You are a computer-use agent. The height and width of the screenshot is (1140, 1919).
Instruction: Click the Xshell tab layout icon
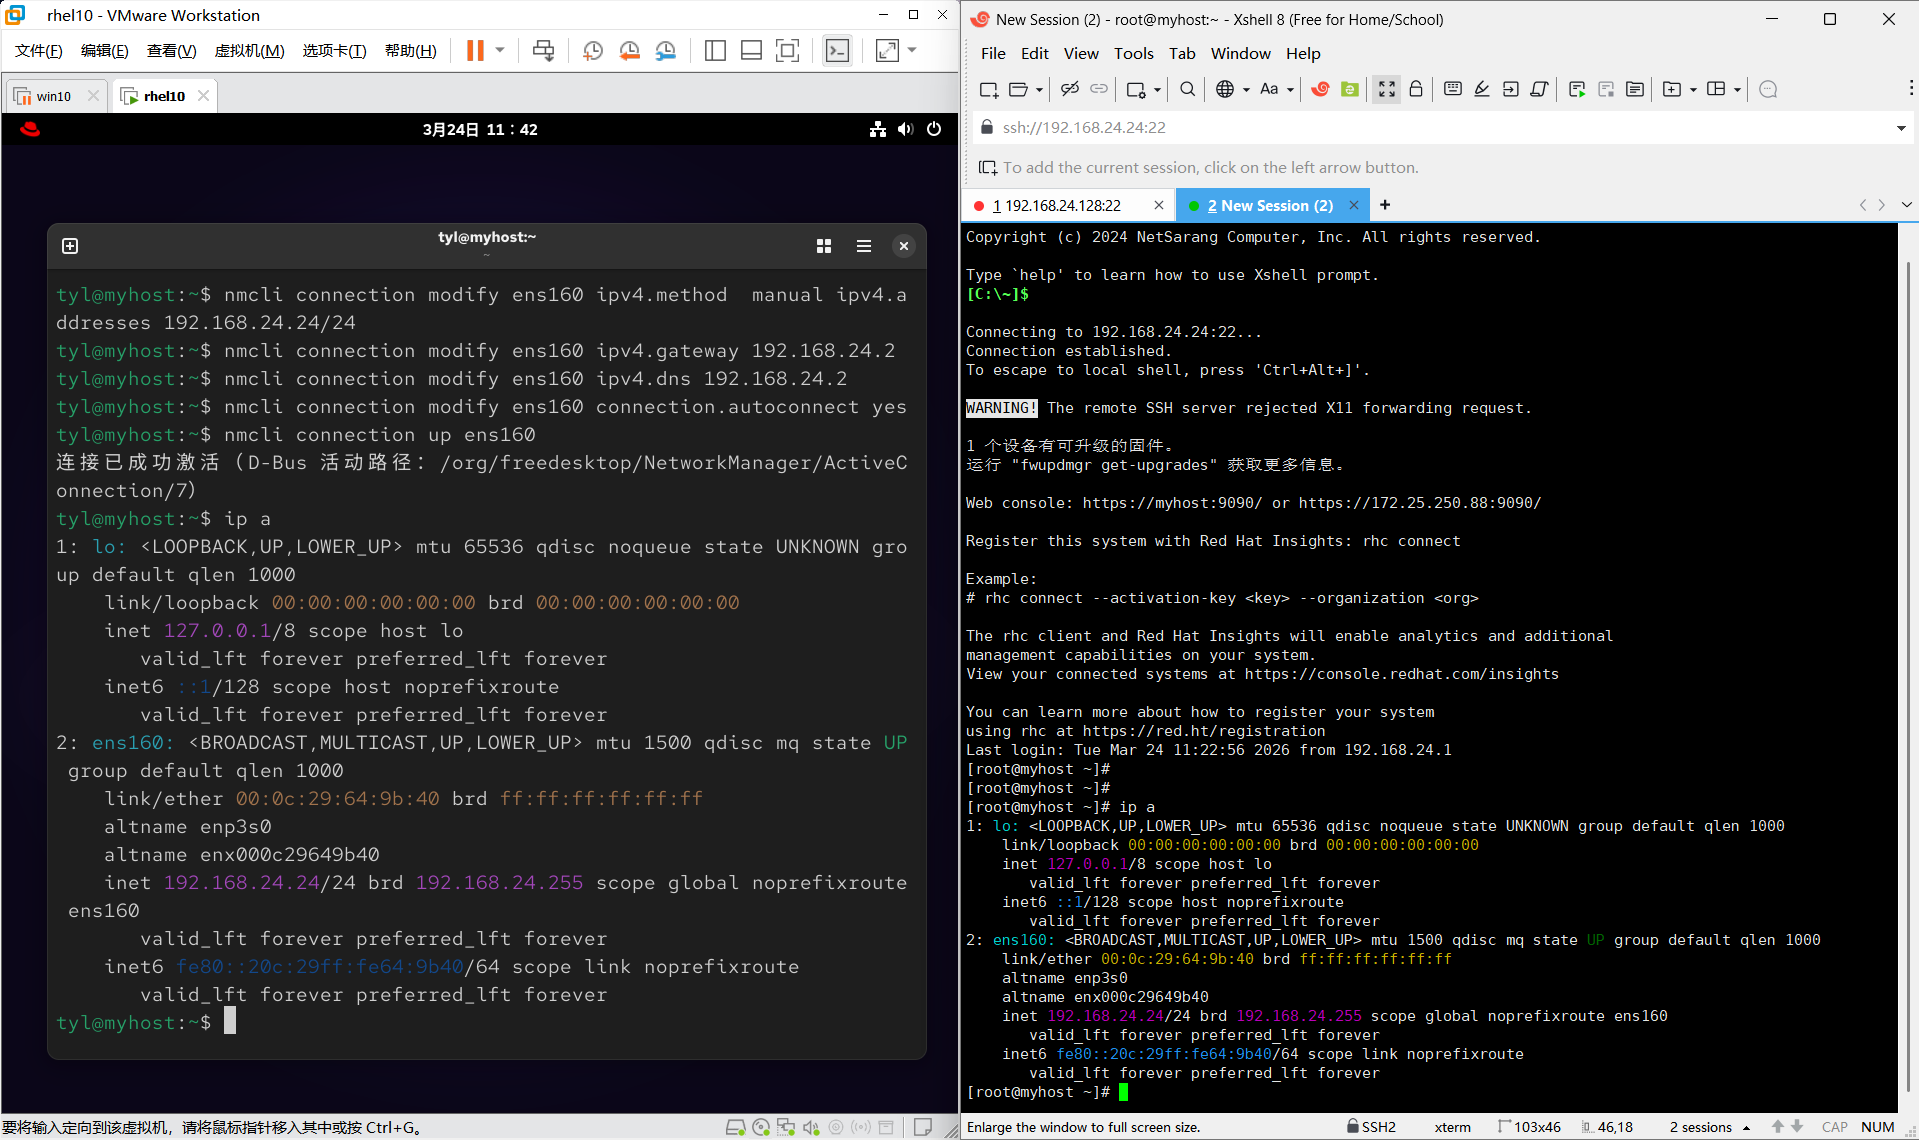click(x=1716, y=89)
